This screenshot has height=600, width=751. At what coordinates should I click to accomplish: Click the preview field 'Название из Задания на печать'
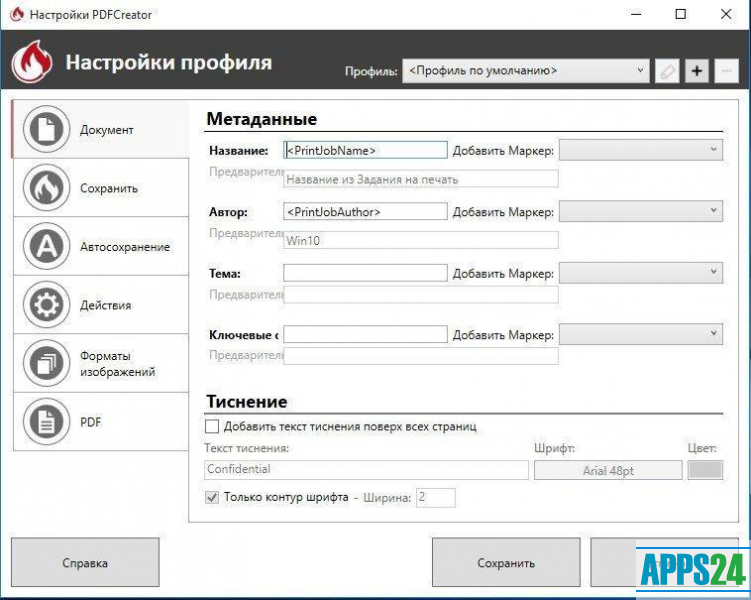pos(421,179)
